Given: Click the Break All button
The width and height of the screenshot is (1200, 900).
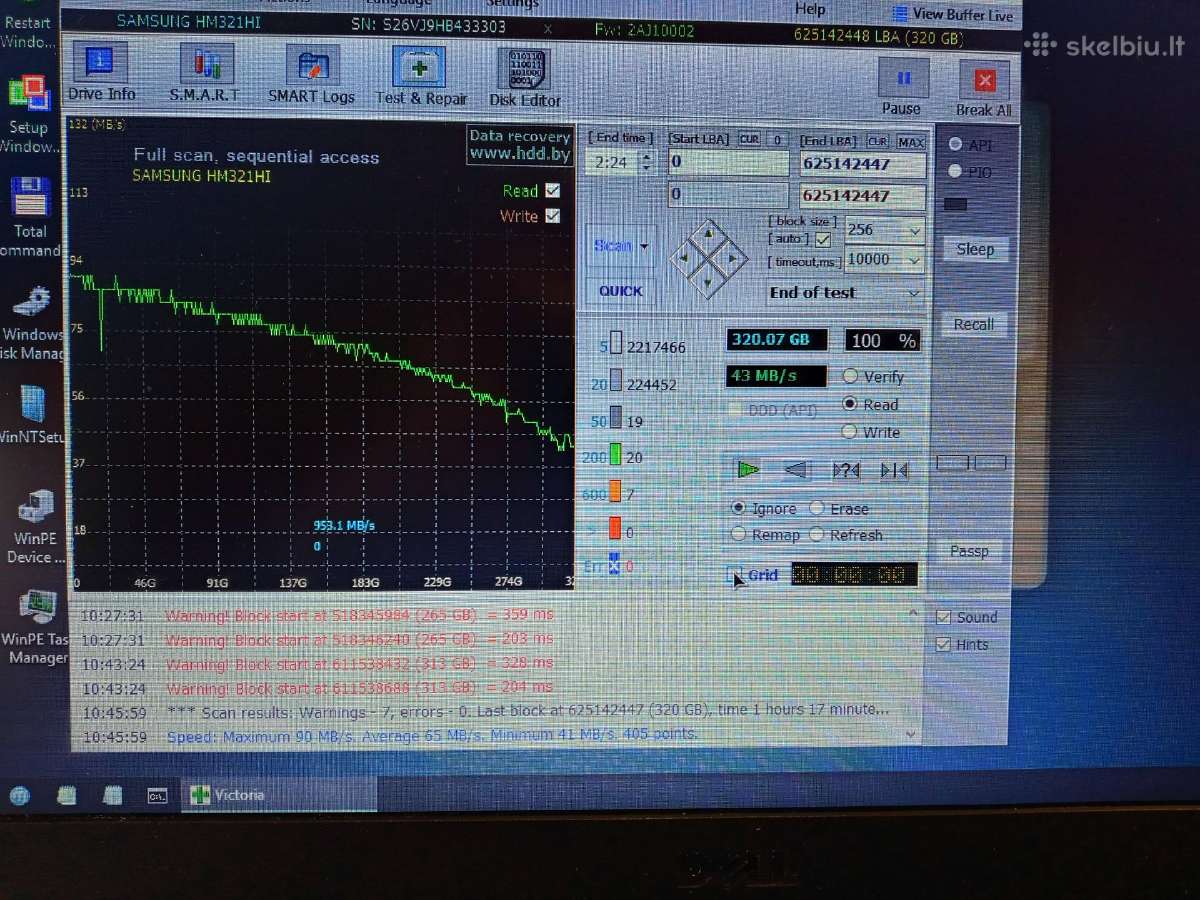Looking at the screenshot, I should click(x=984, y=89).
